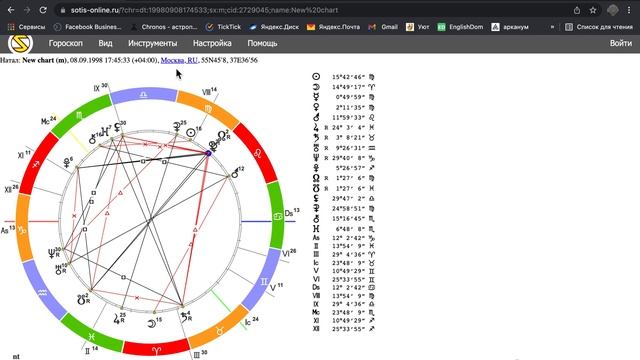
Task: Open the Gmail bookmark
Action: (383, 27)
